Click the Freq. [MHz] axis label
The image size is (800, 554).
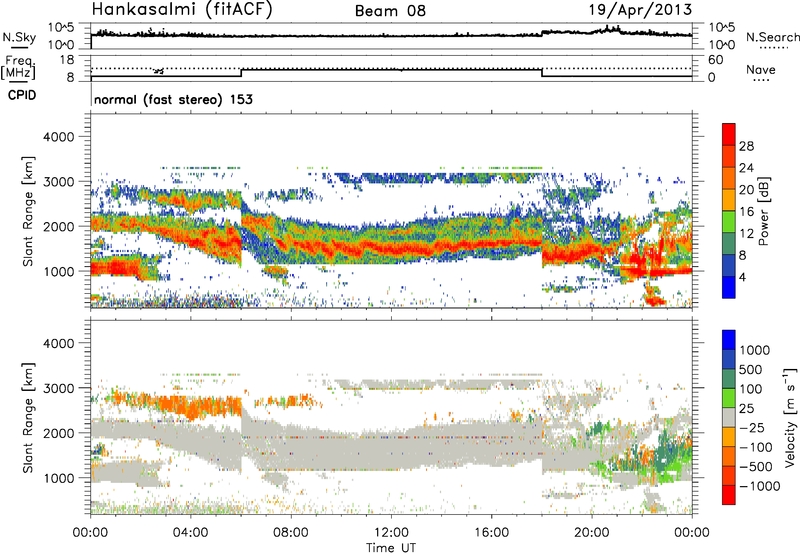tap(18, 67)
